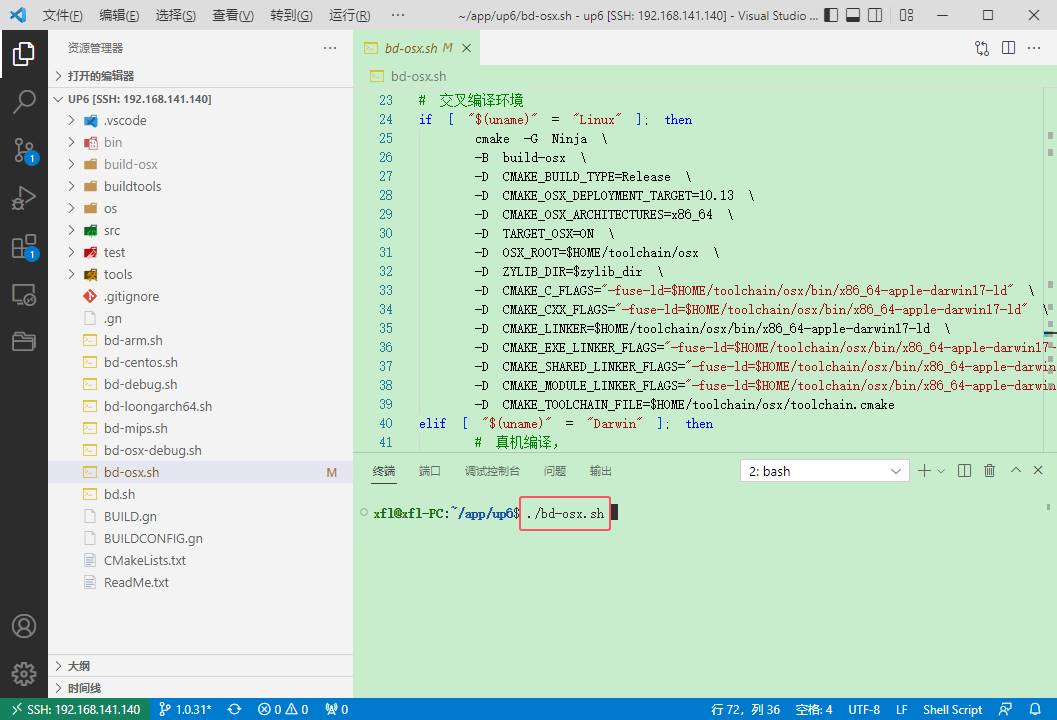Screen dimensions: 1057x720
Task: Expand the 大纲 outline section
Action: point(79,666)
